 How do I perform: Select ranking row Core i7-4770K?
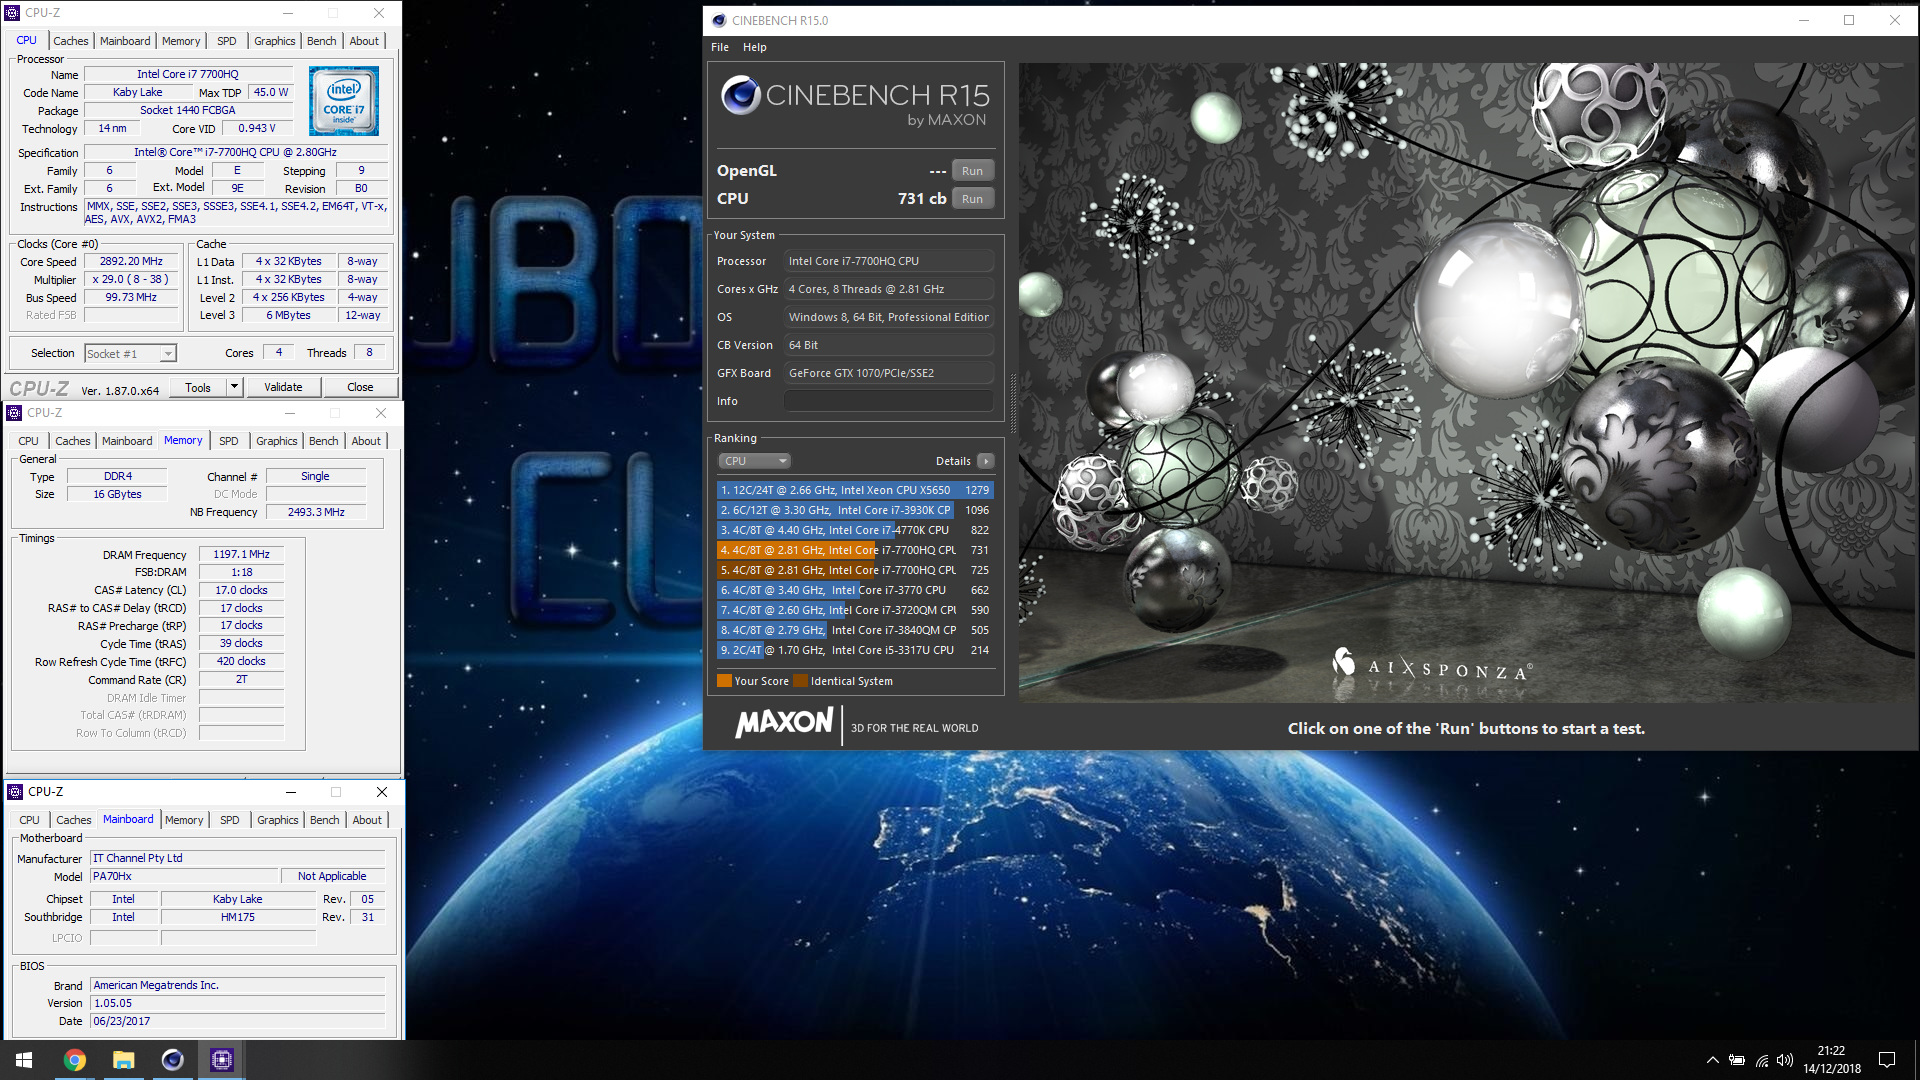(x=855, y=530)
